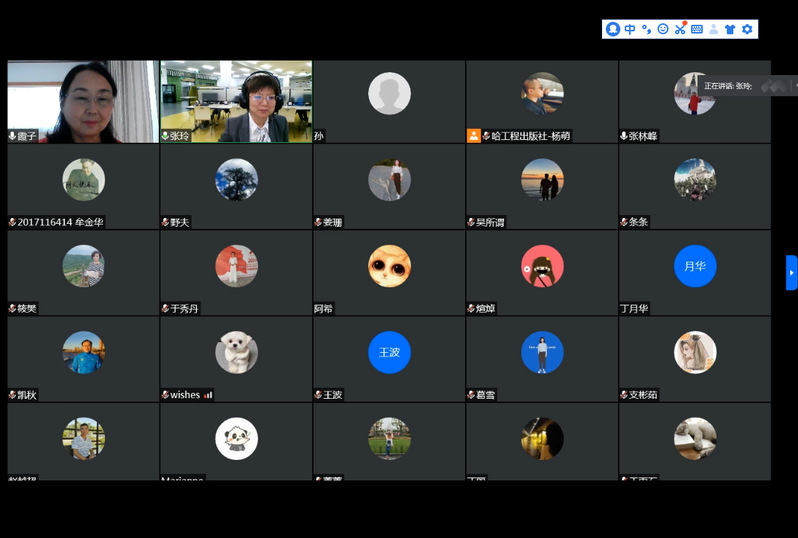798x538 pixels.
Task: Click muted microphone icon next to 野夫
Action: pyautogui.click(x=165, y=222)
